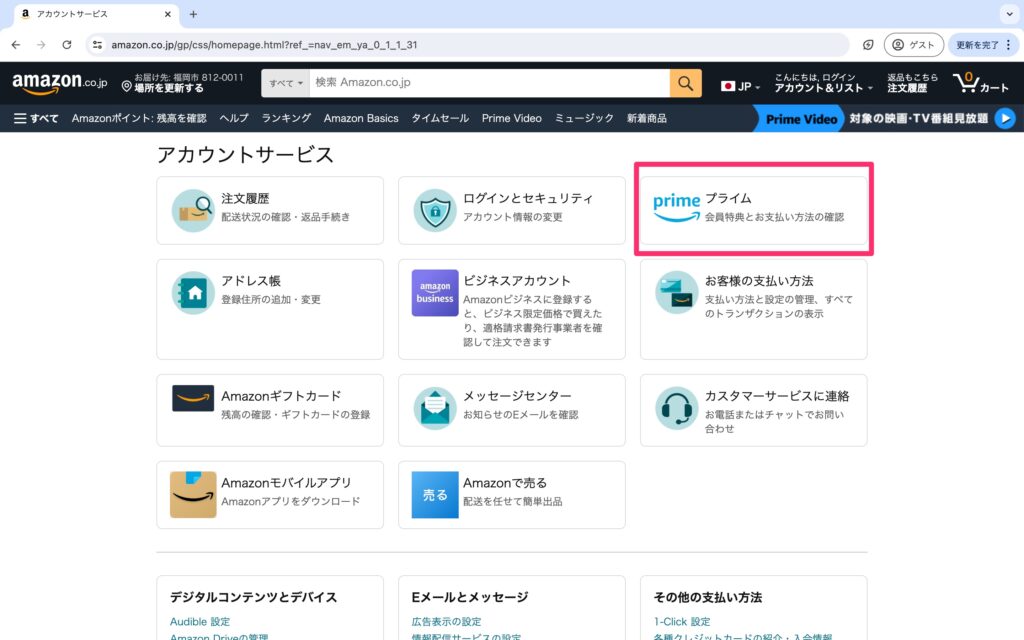This screenshot has height=640, width=1024.
Task: Click the browser back arrow
Action: pyautogui.click(x=16, y=44)
